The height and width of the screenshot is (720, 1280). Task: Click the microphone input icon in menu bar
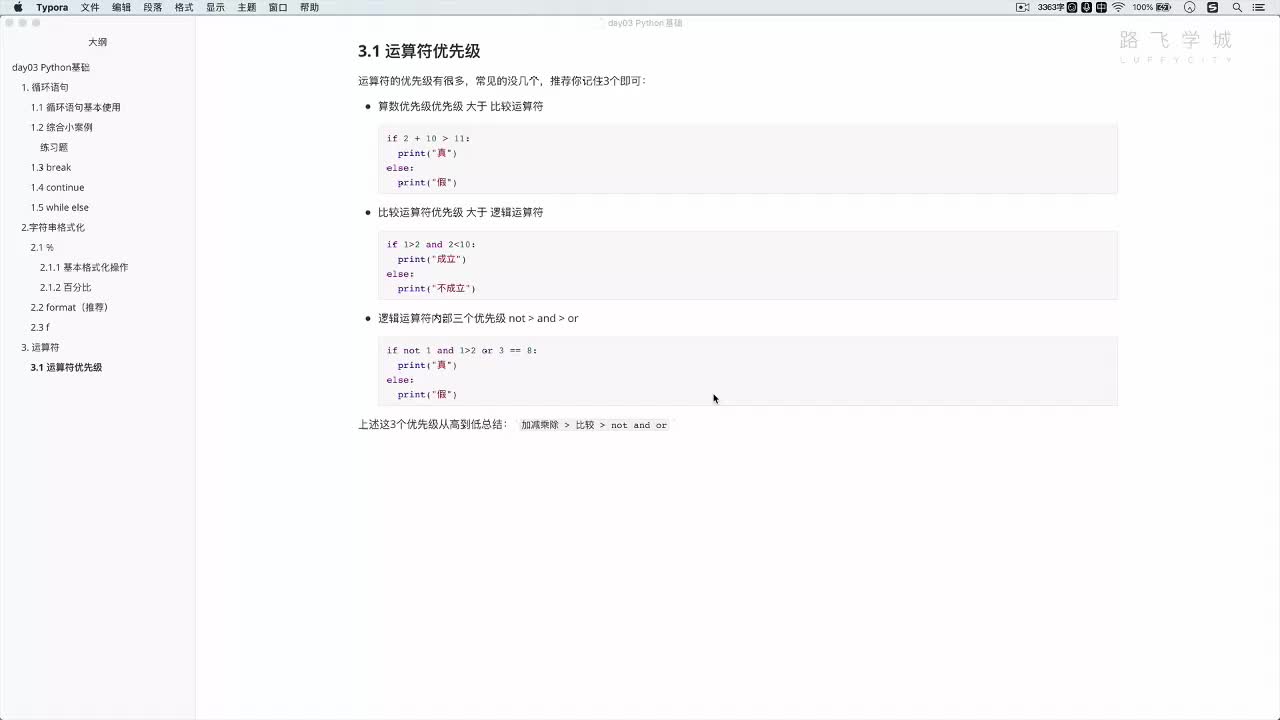1086,7
